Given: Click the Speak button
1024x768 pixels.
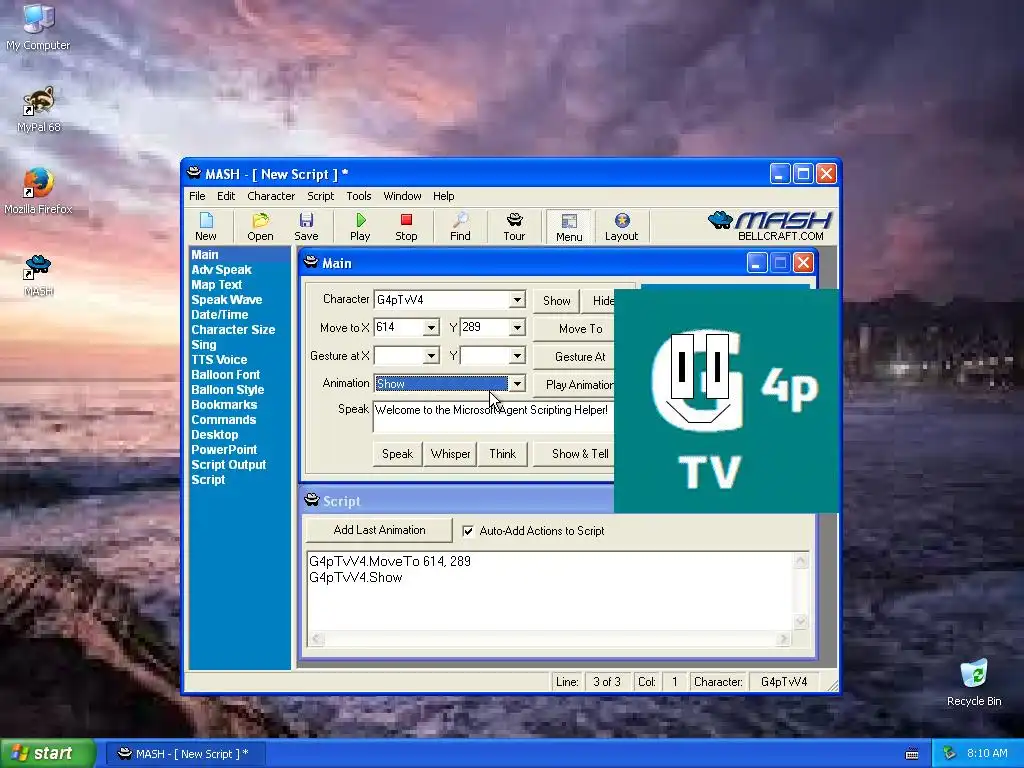Looking at the screenshot, I should pos(397,454).
